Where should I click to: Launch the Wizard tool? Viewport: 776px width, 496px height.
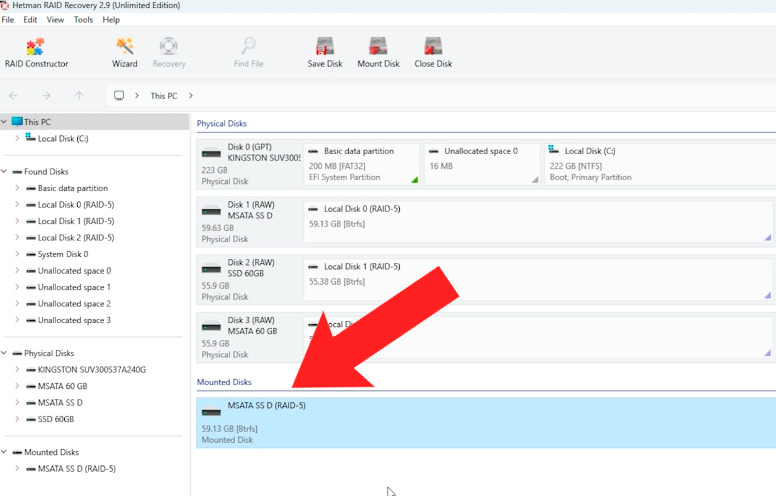coord(125,53)
